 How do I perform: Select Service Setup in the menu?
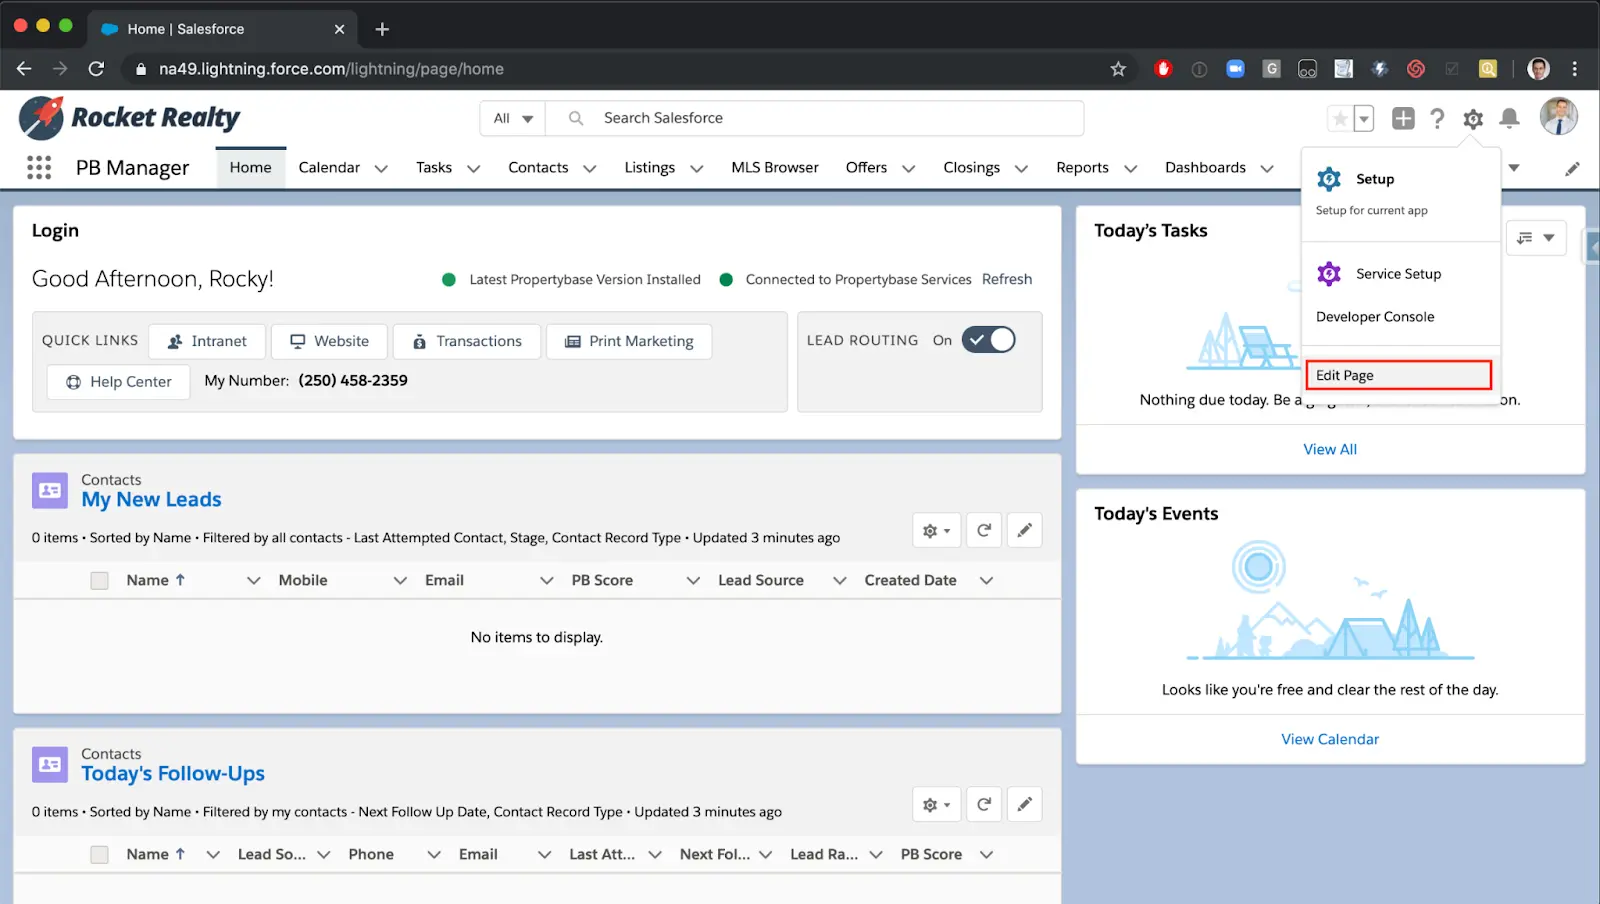1398,274
